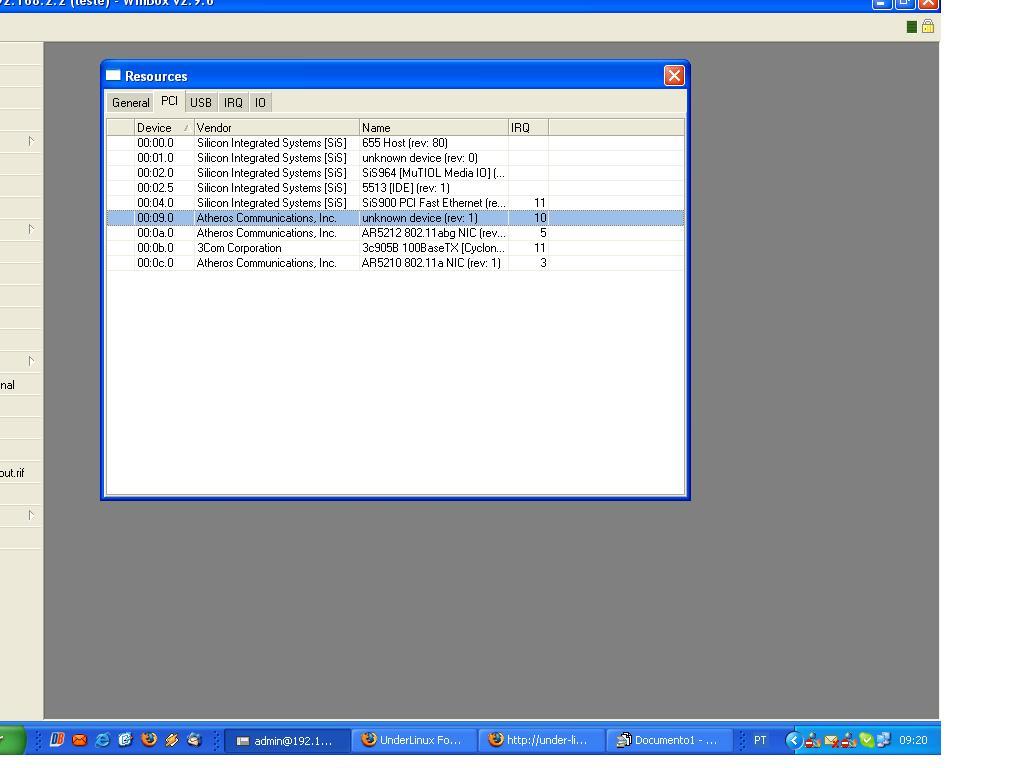Open the red mail quick launch icon
The height and width of the screenshot is (768, 1024).
tap(80, 740)
